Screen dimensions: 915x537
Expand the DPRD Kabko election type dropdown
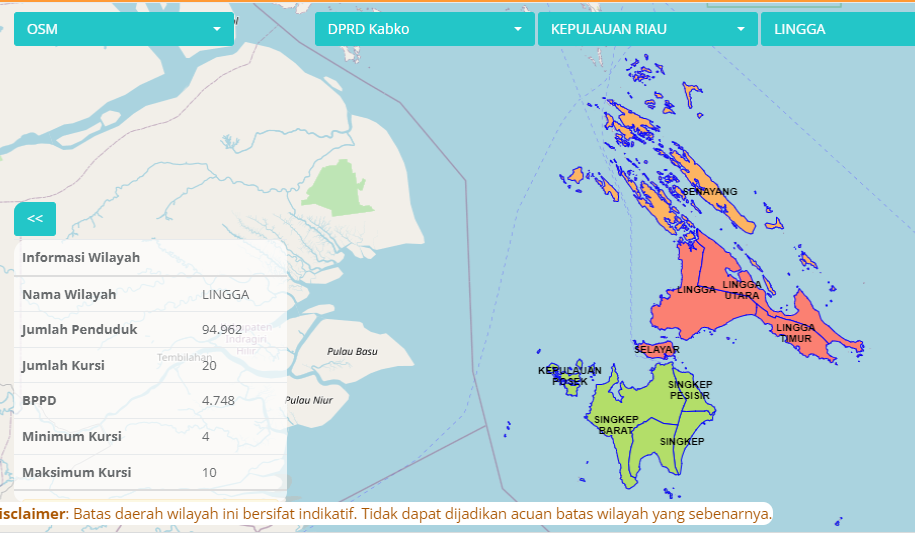coord(424,29)
